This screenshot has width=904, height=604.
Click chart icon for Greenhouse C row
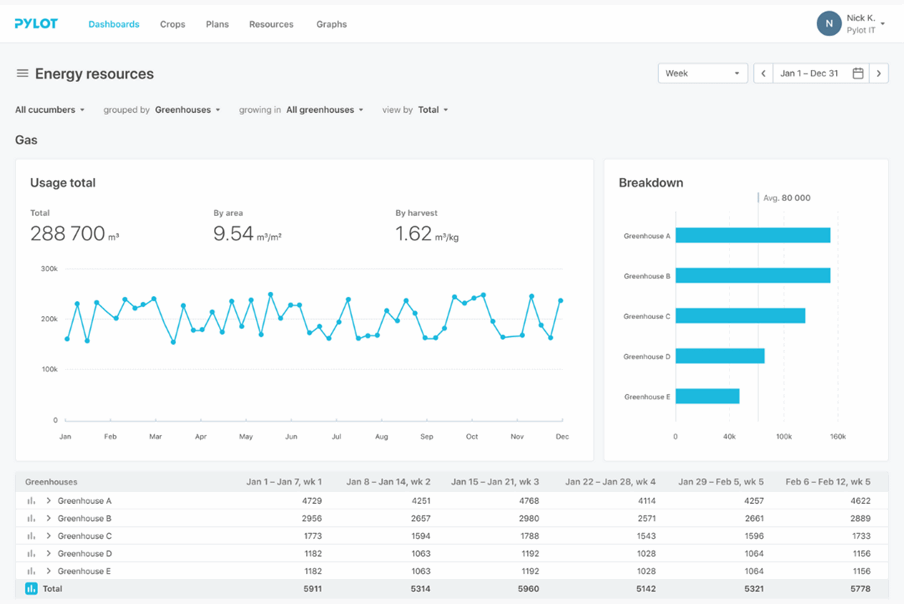[x=31, y=536]
